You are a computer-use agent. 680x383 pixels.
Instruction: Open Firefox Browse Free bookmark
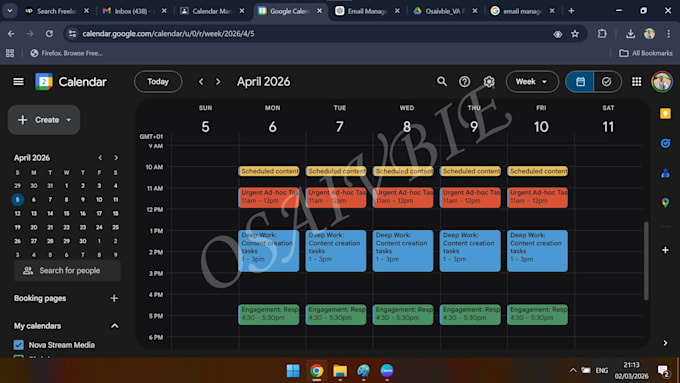coord(66,53)
